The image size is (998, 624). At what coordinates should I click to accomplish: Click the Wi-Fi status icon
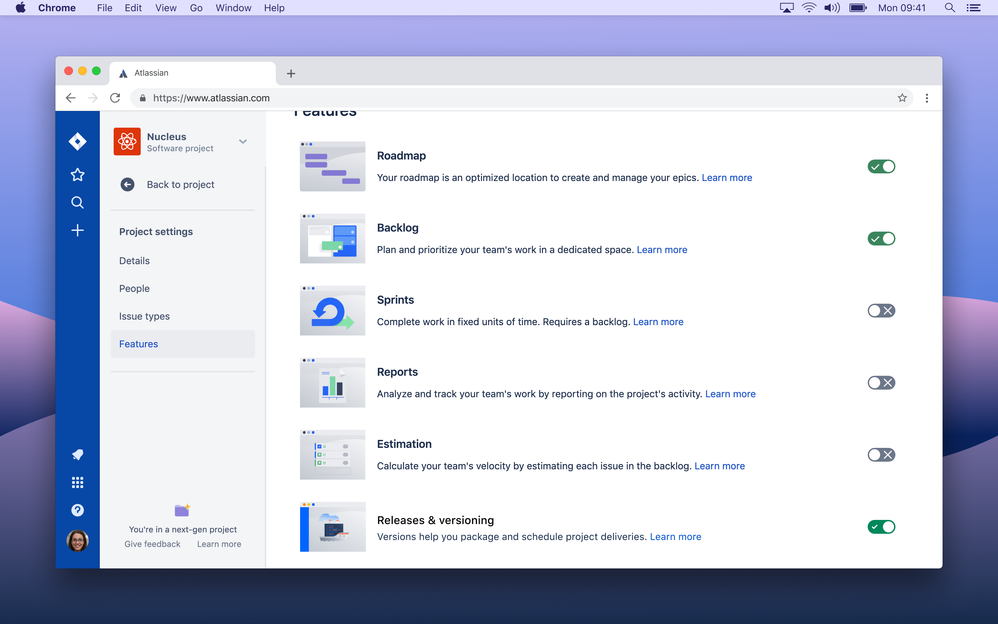(809, 8)
